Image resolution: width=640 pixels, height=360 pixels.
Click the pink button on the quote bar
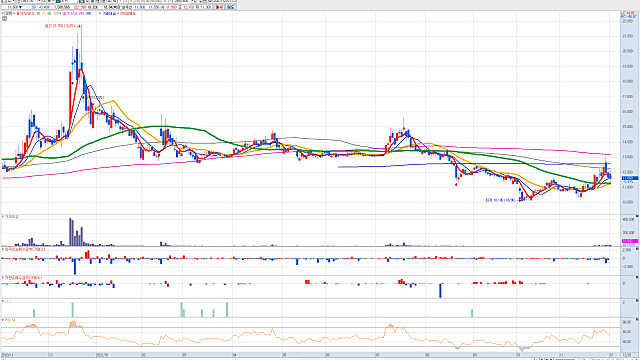220,7
